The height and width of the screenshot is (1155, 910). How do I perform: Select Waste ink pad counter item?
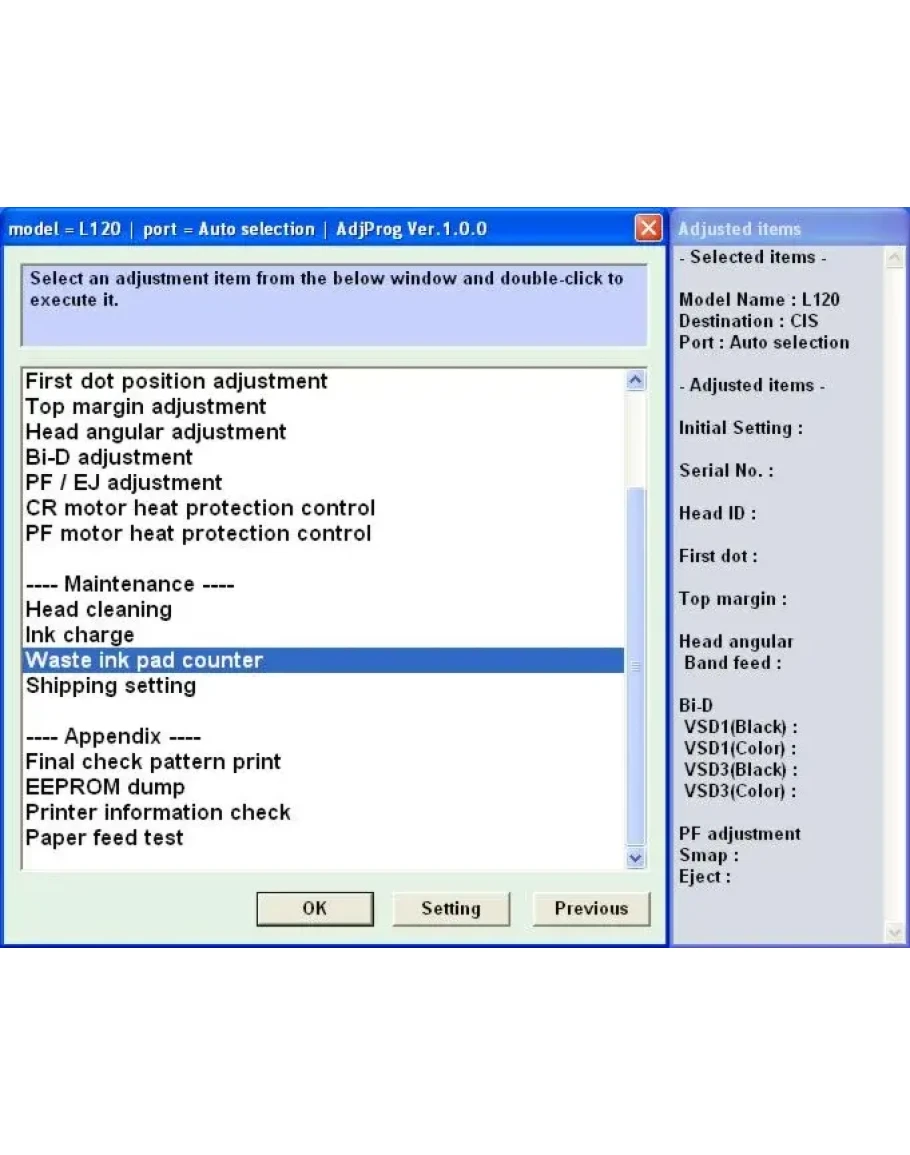[144, 660]
